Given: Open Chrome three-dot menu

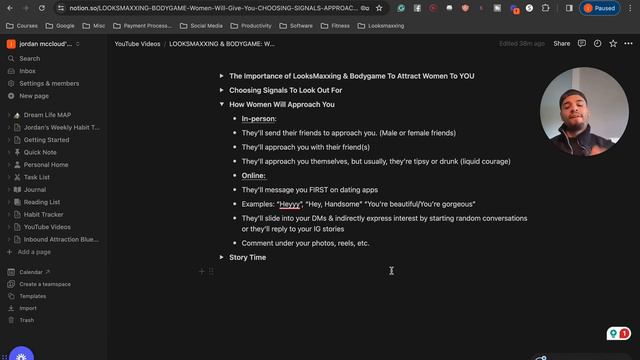Looking at the screenshot, I should click(x=630, y=8).
